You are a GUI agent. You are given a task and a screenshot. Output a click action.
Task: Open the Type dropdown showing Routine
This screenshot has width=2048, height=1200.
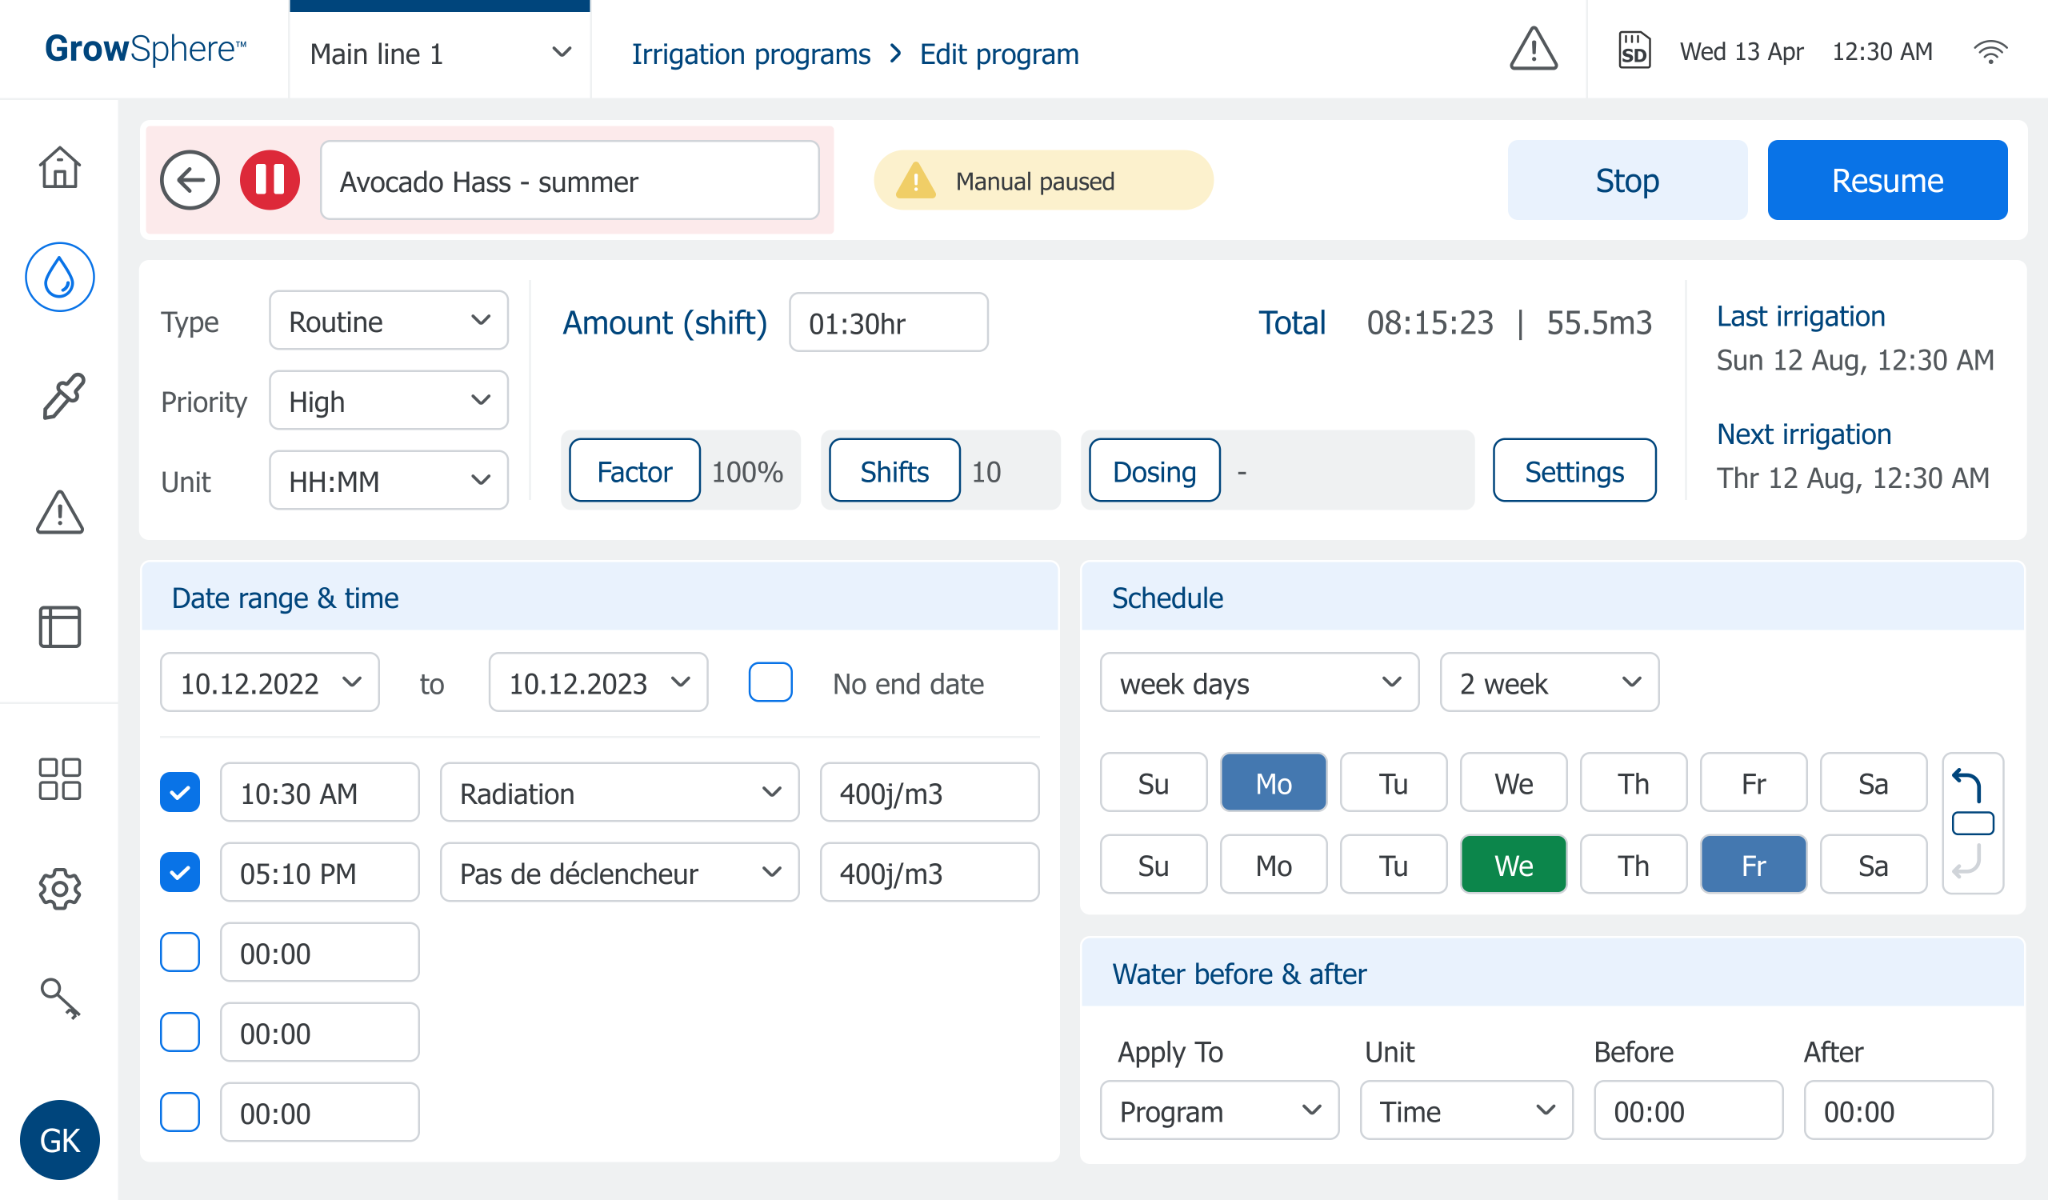389,320
